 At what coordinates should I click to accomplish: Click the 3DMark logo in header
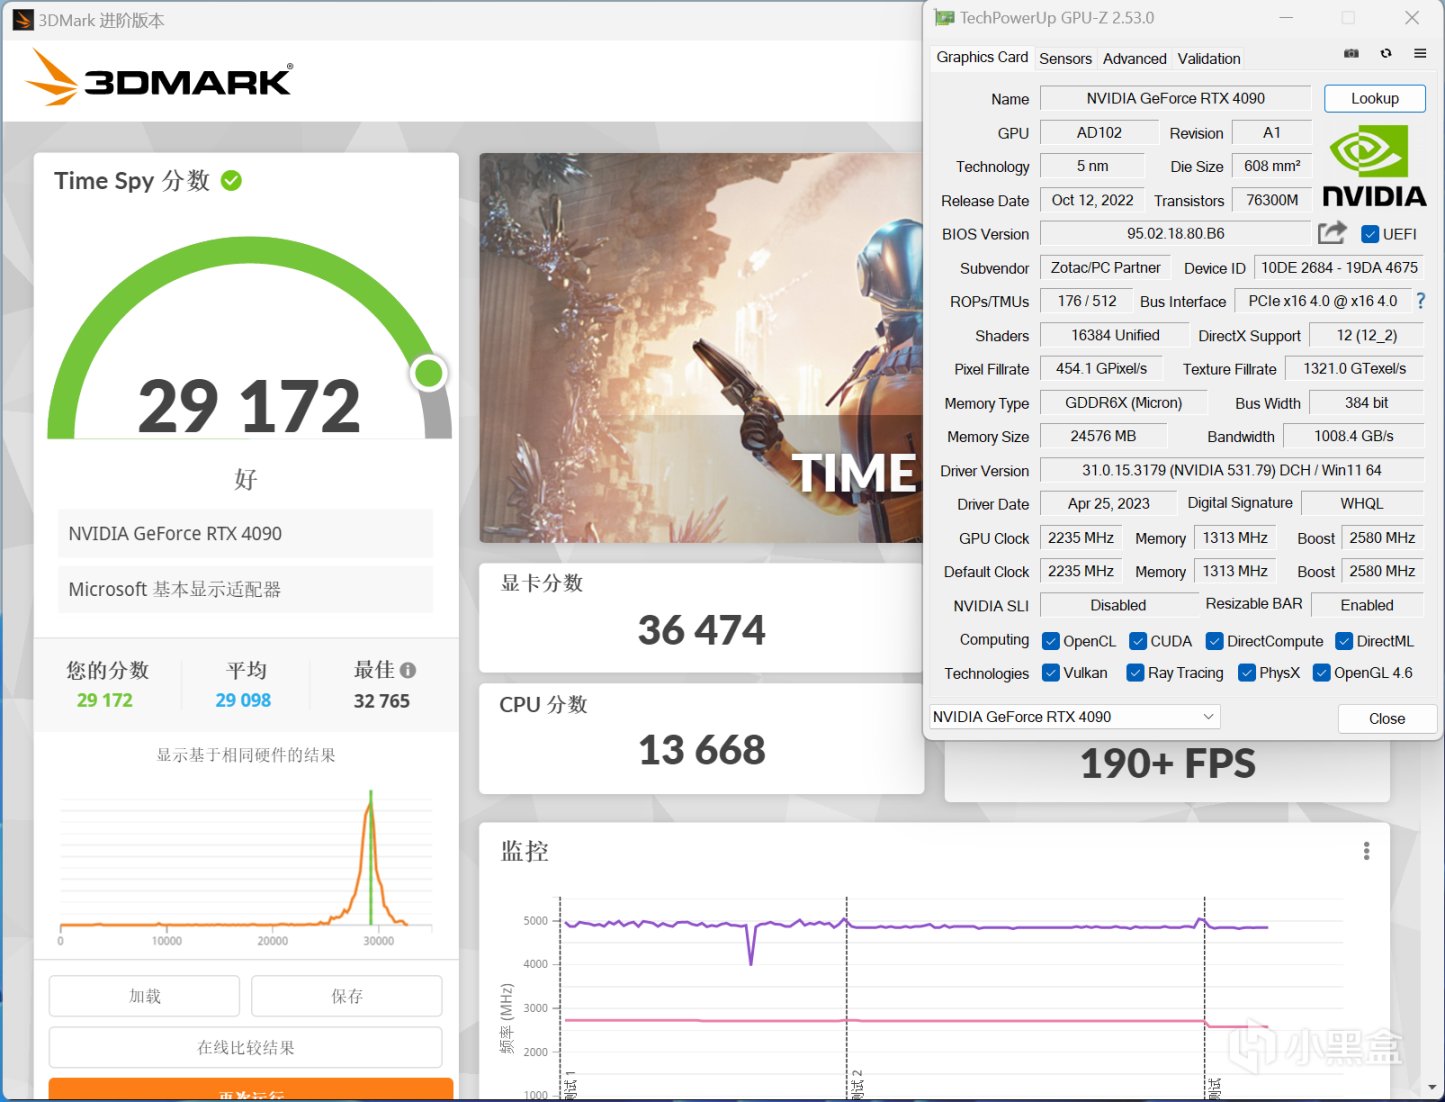pyautogui.click(x=159, y=77)
